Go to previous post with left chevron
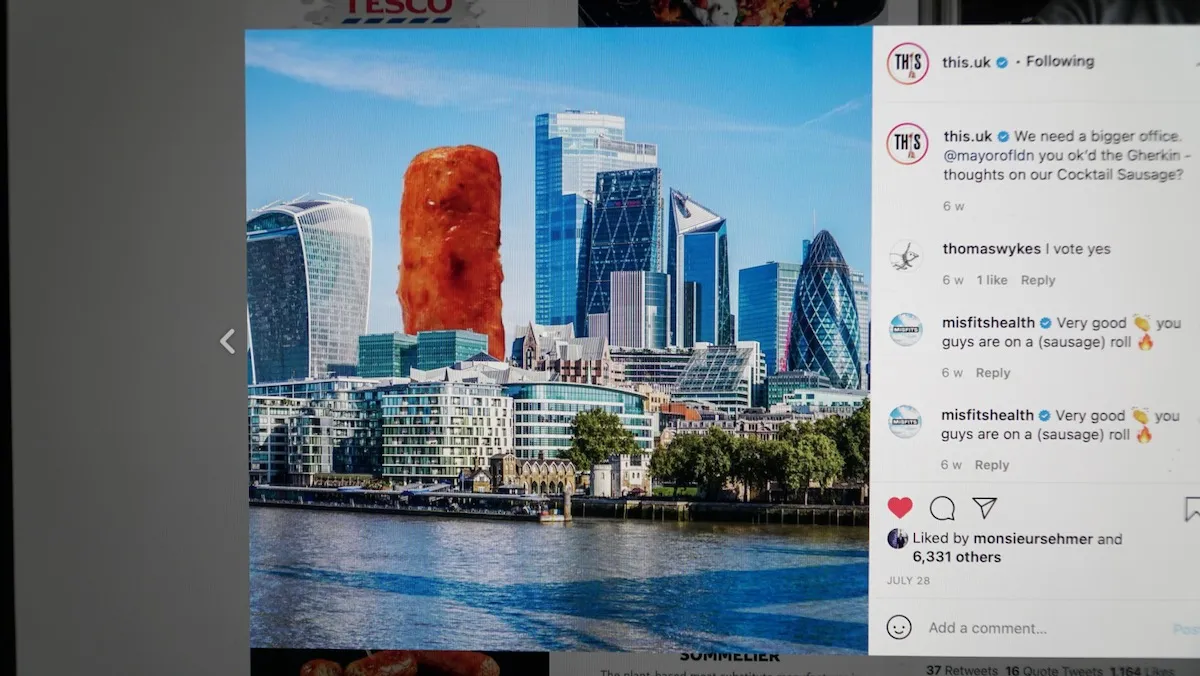 pyautogui.click(x=228, y=342)
